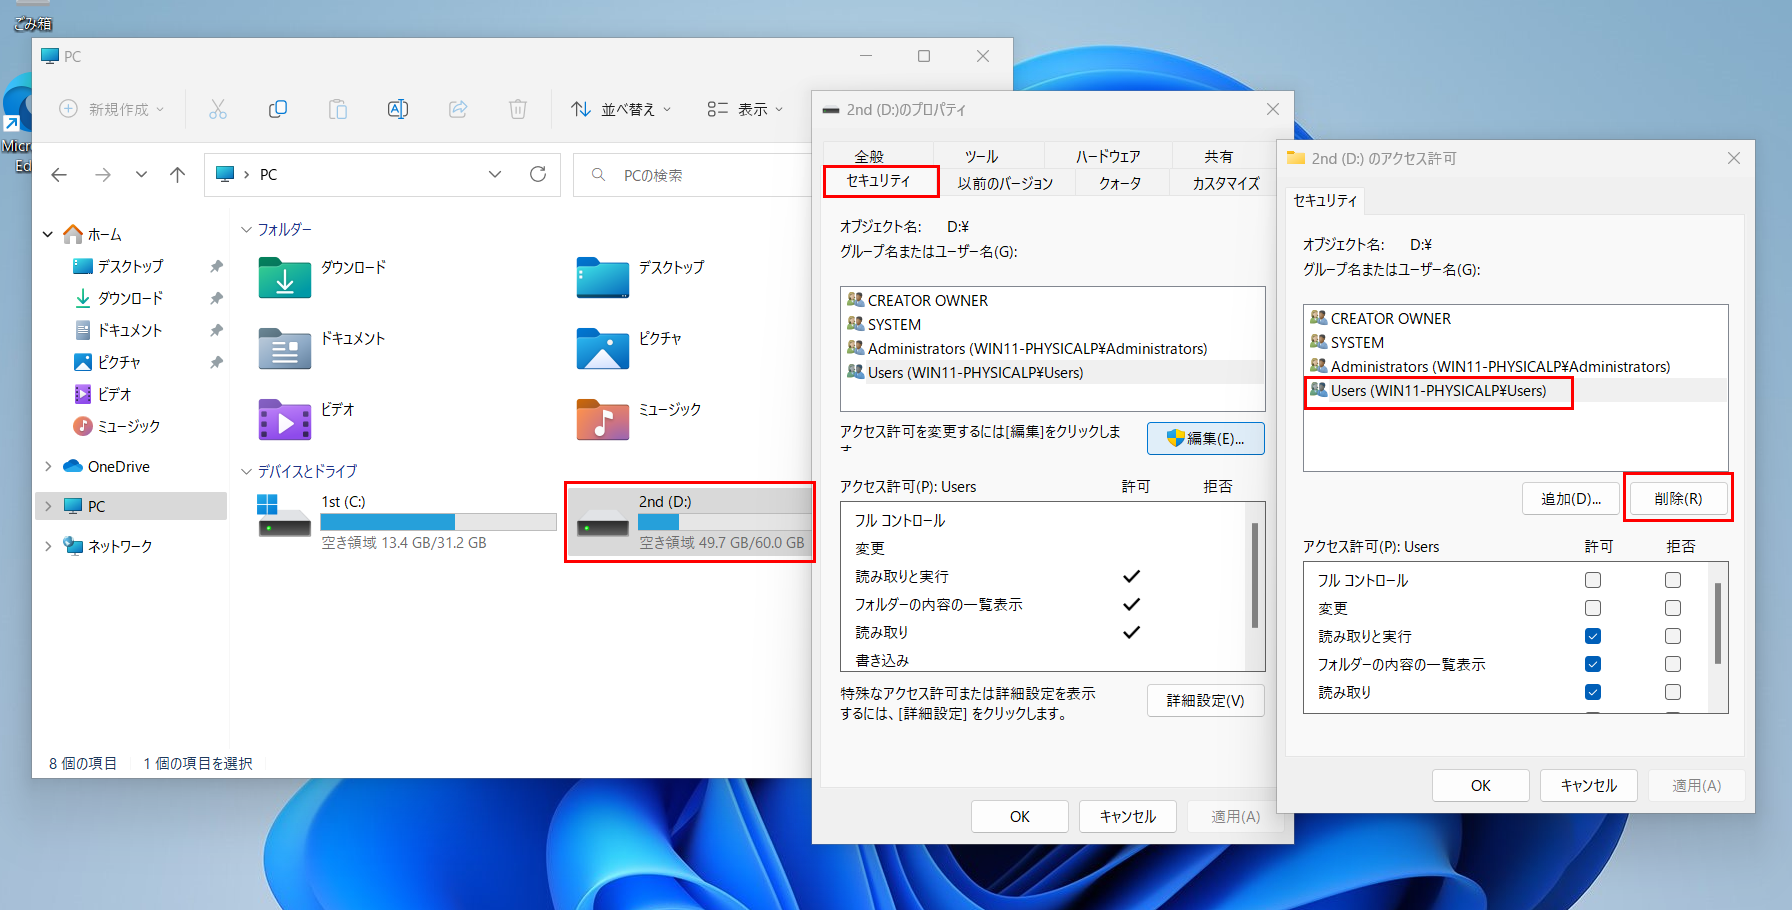Collapse the ホーム tree node
Viewport: 1792px width, 910px height.
point(48,234)
